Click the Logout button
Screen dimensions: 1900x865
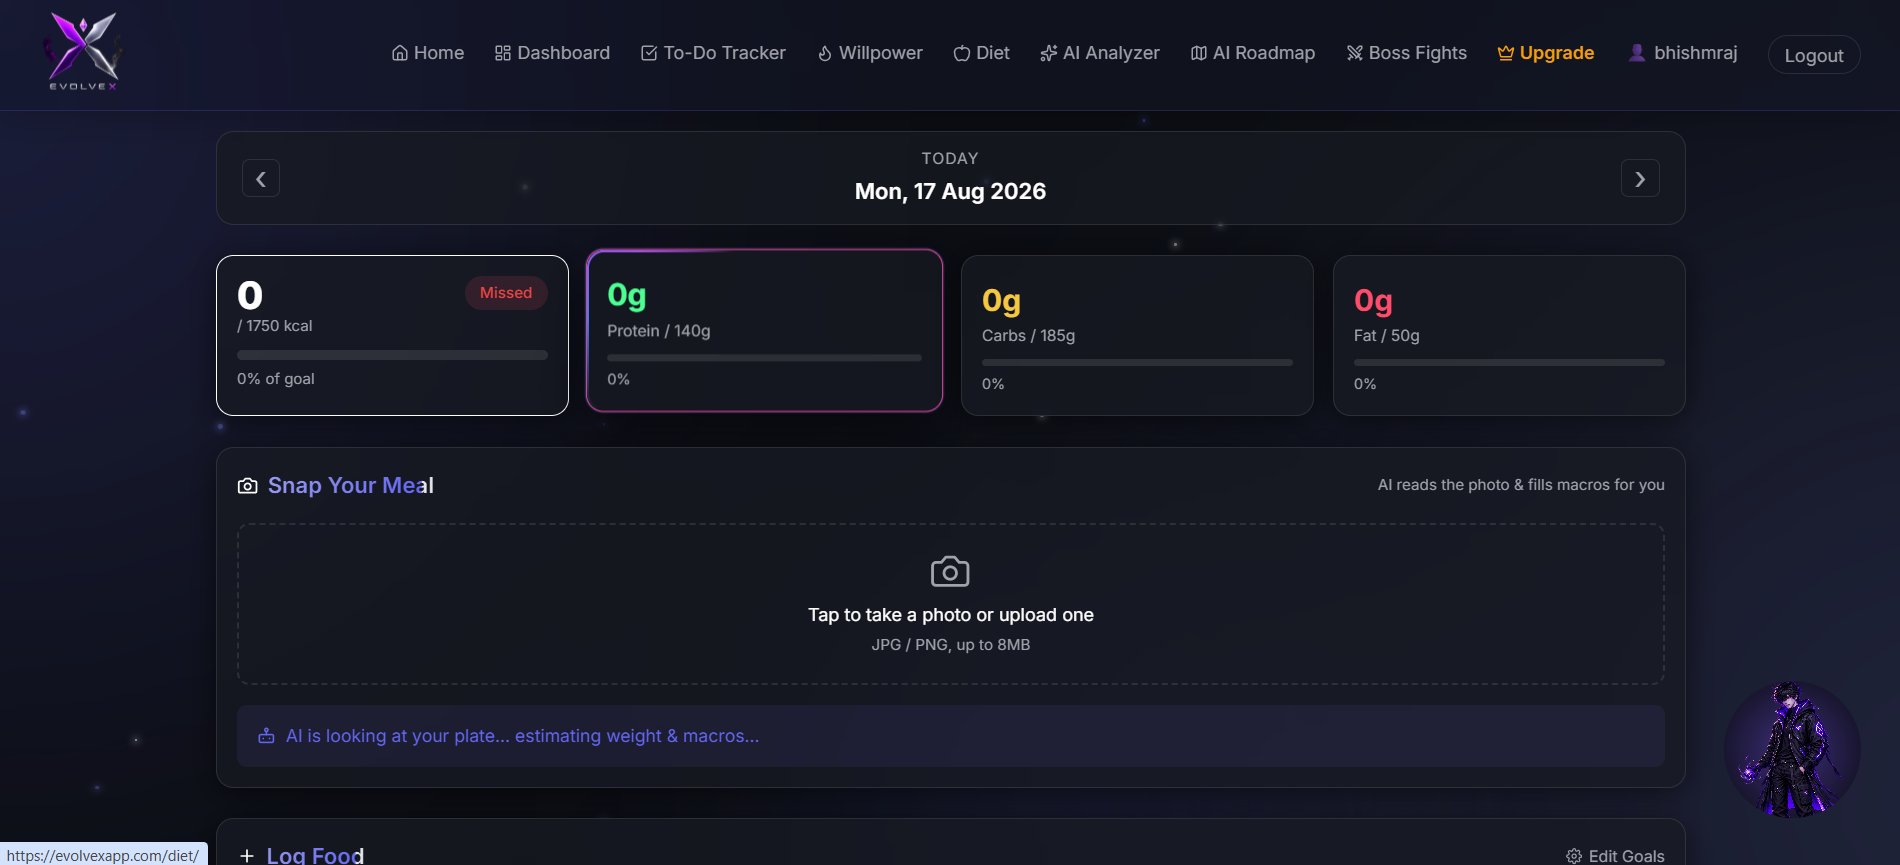point(1814,55)
